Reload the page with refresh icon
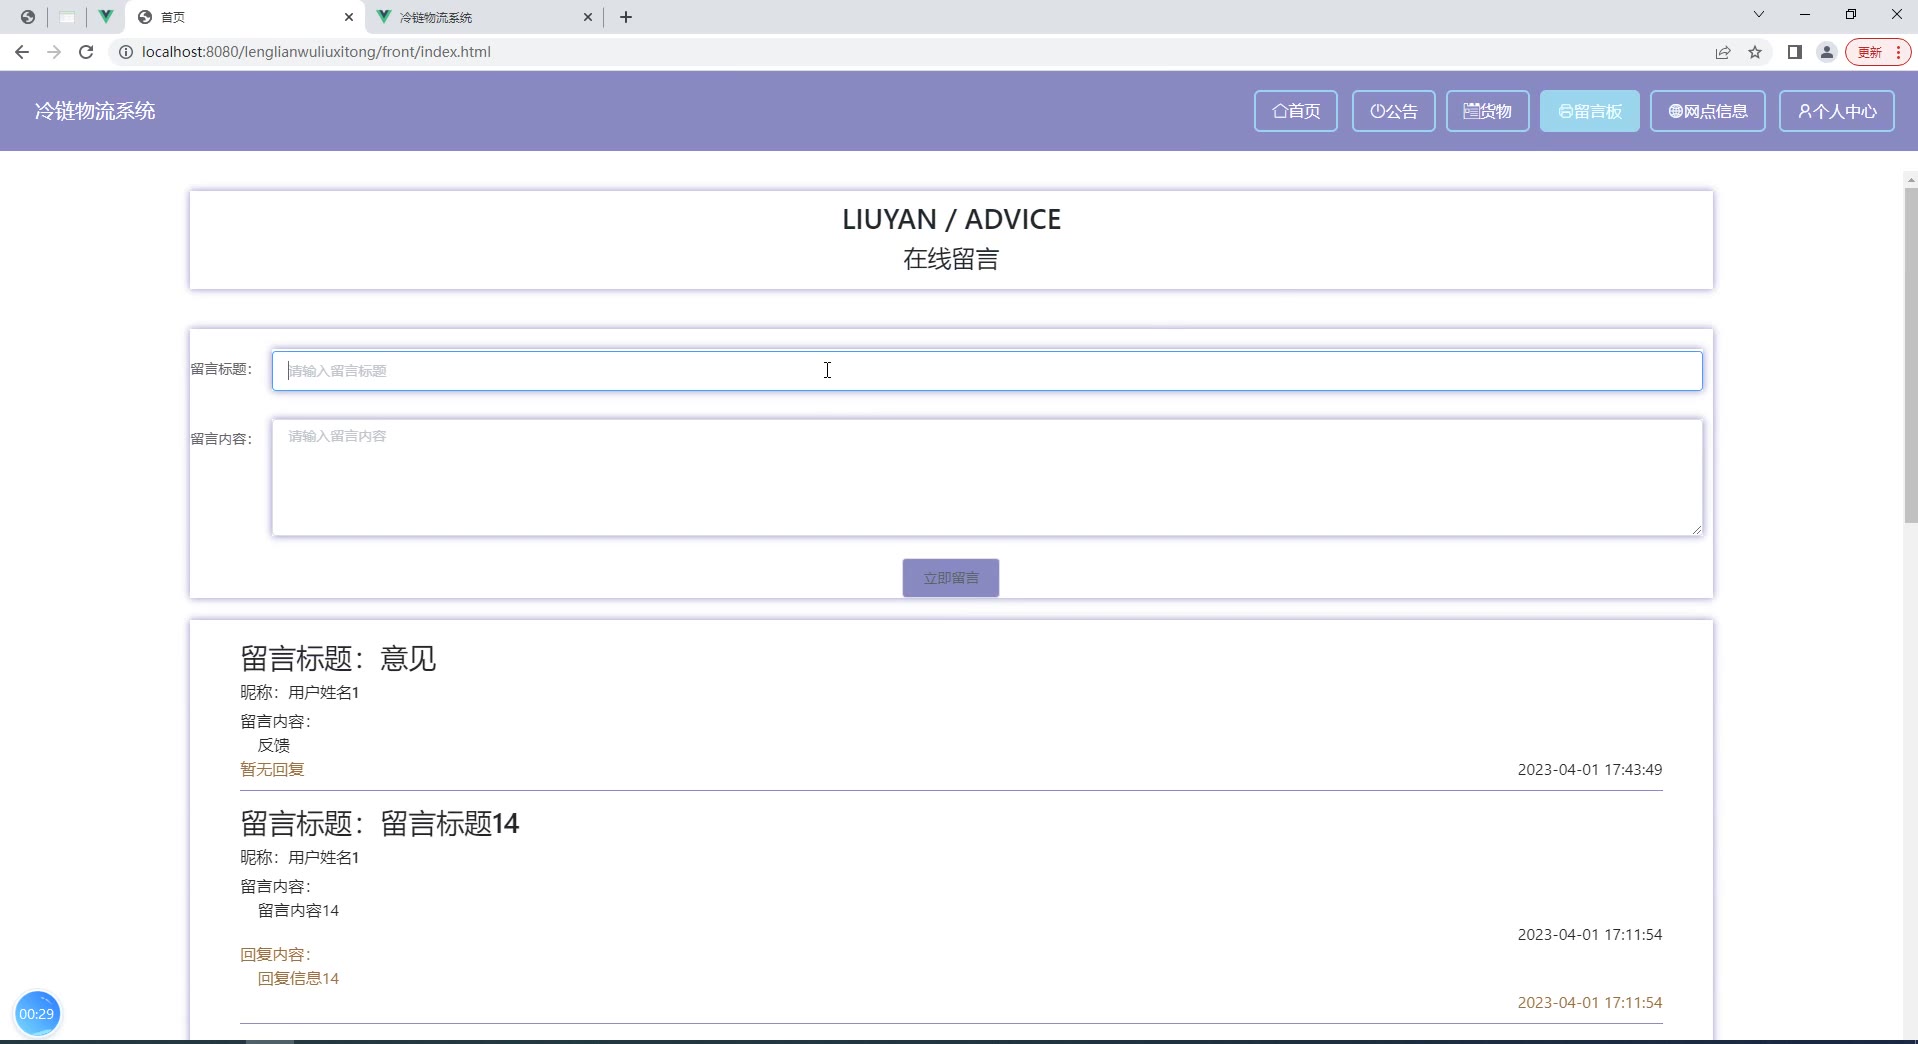 coord(86,52)
